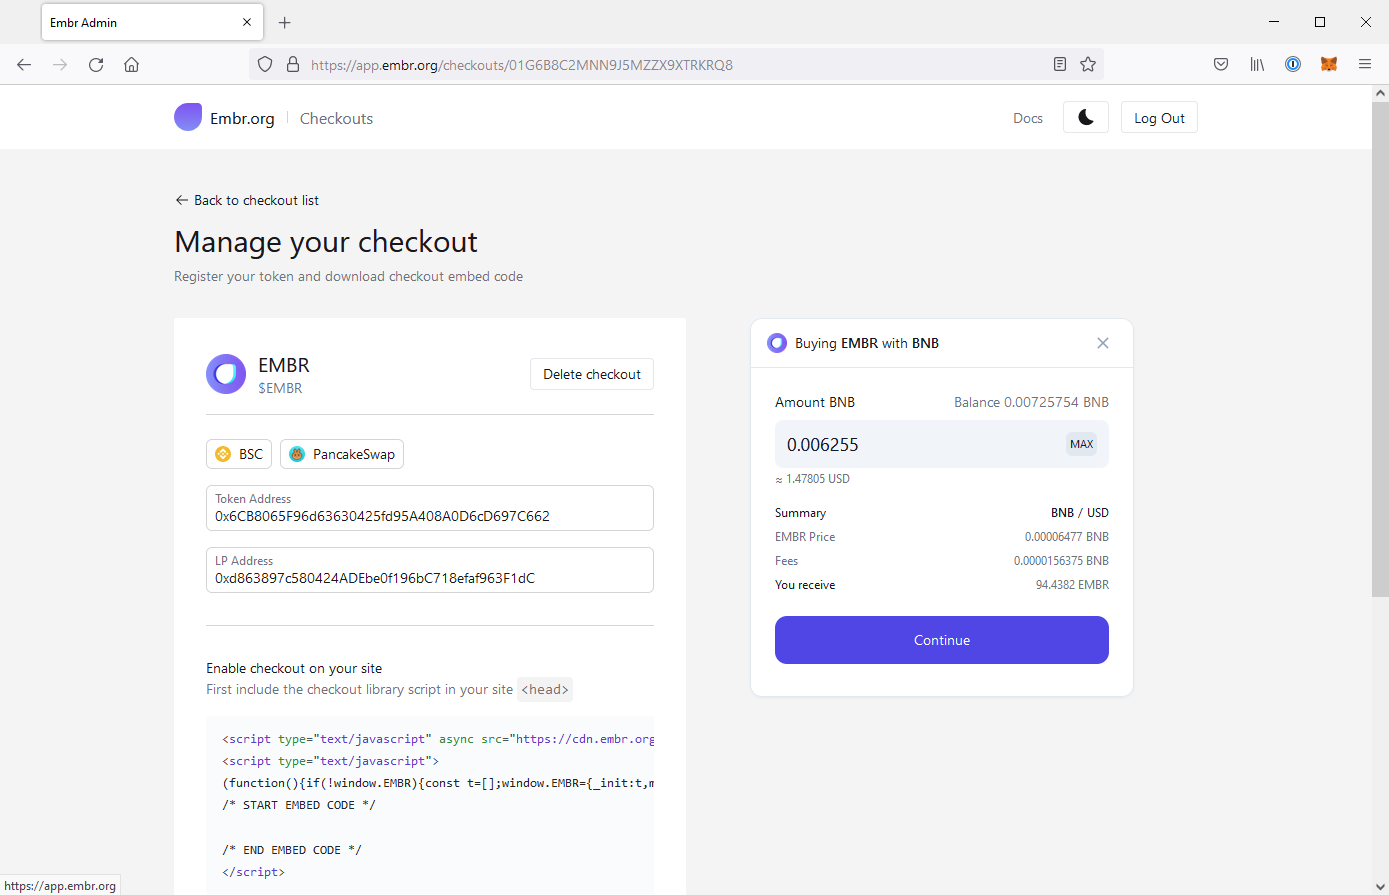The height and width of the screenshot is (895, 1389).
Task: Click the page vertical scrollbar thumb
Action: tap(1380, 350)
